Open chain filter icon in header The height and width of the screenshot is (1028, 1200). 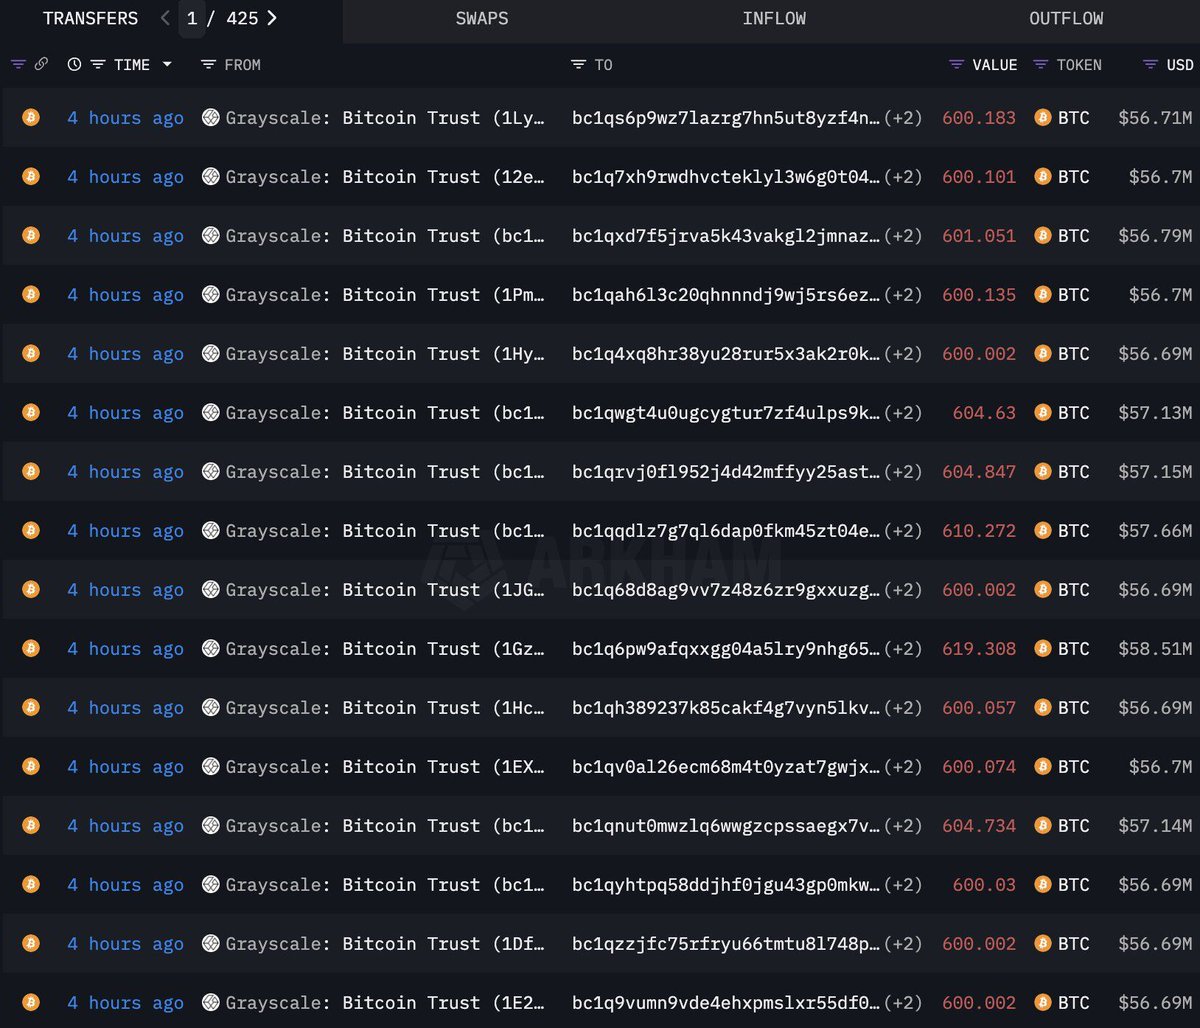(18, 64)
